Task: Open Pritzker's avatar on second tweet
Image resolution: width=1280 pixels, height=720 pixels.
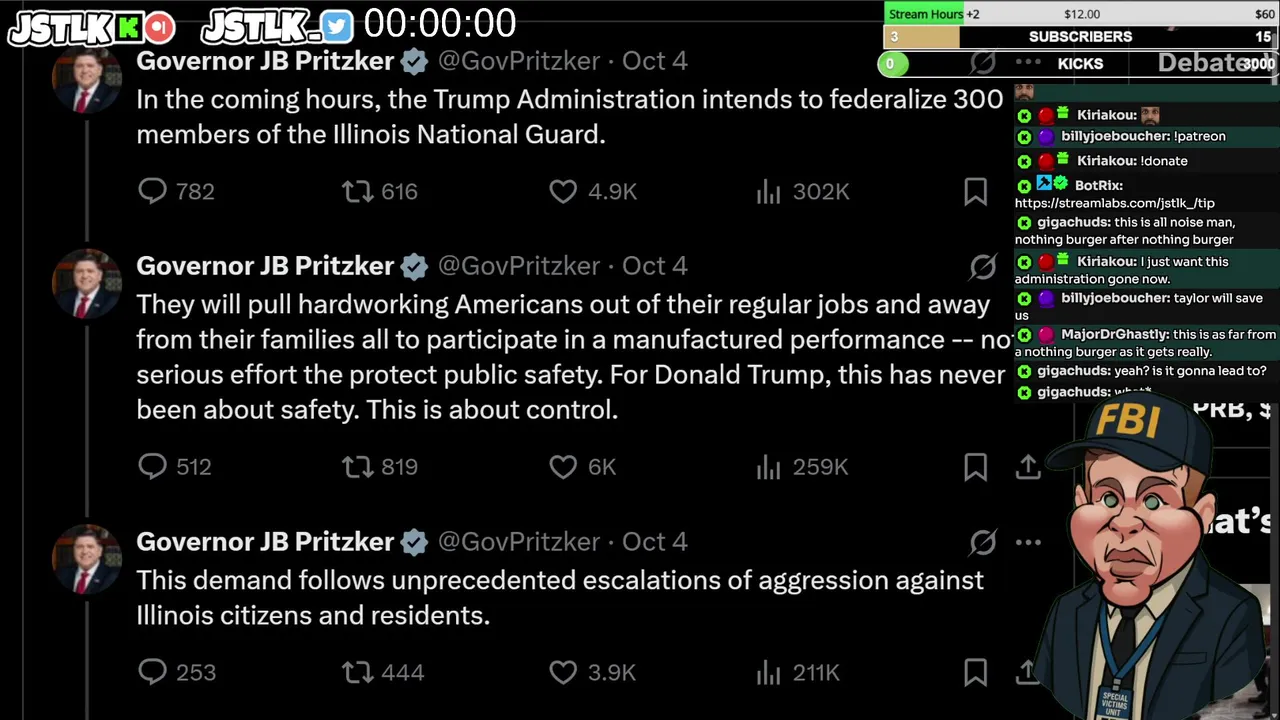Action: coord(88,282)
